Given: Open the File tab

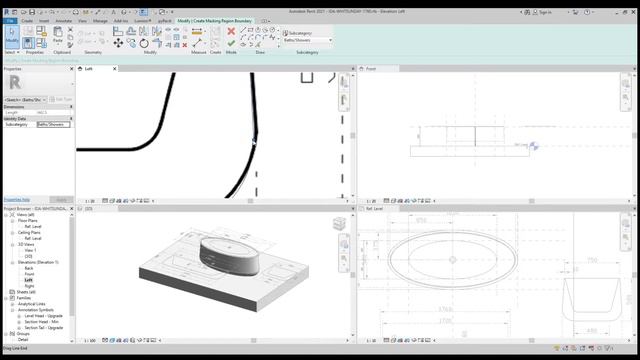Looking at the screenshot, I should pyautogui.click(x=10, y=21).
